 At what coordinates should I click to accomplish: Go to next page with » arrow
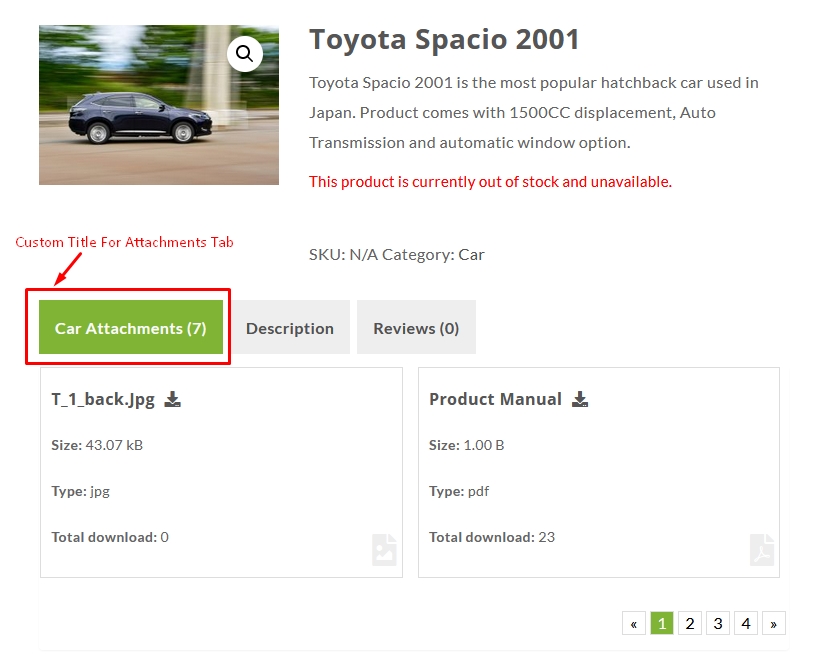tap(773, 624)
